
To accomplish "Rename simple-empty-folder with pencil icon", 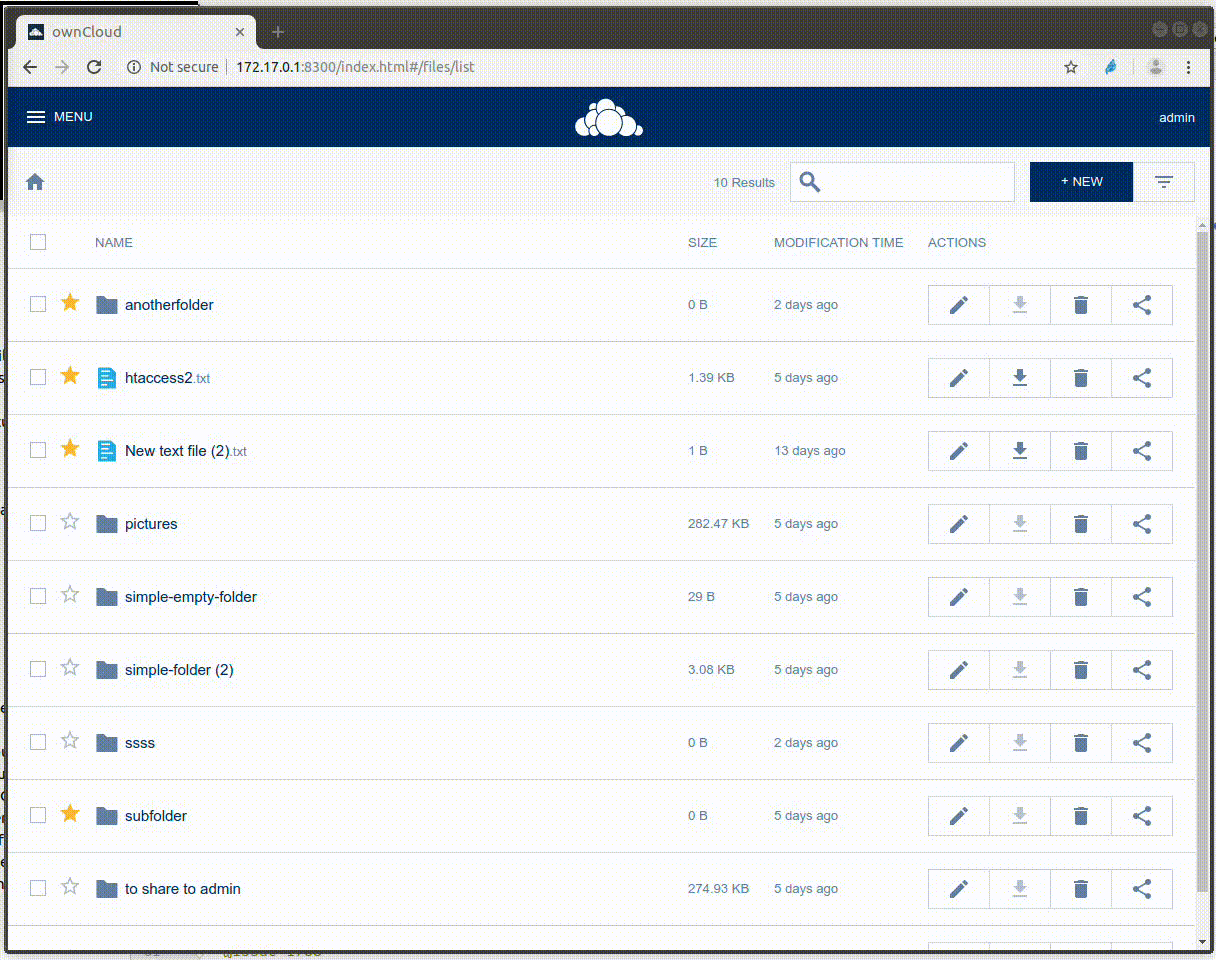I will pyautogui.click(x=959, y=597).
